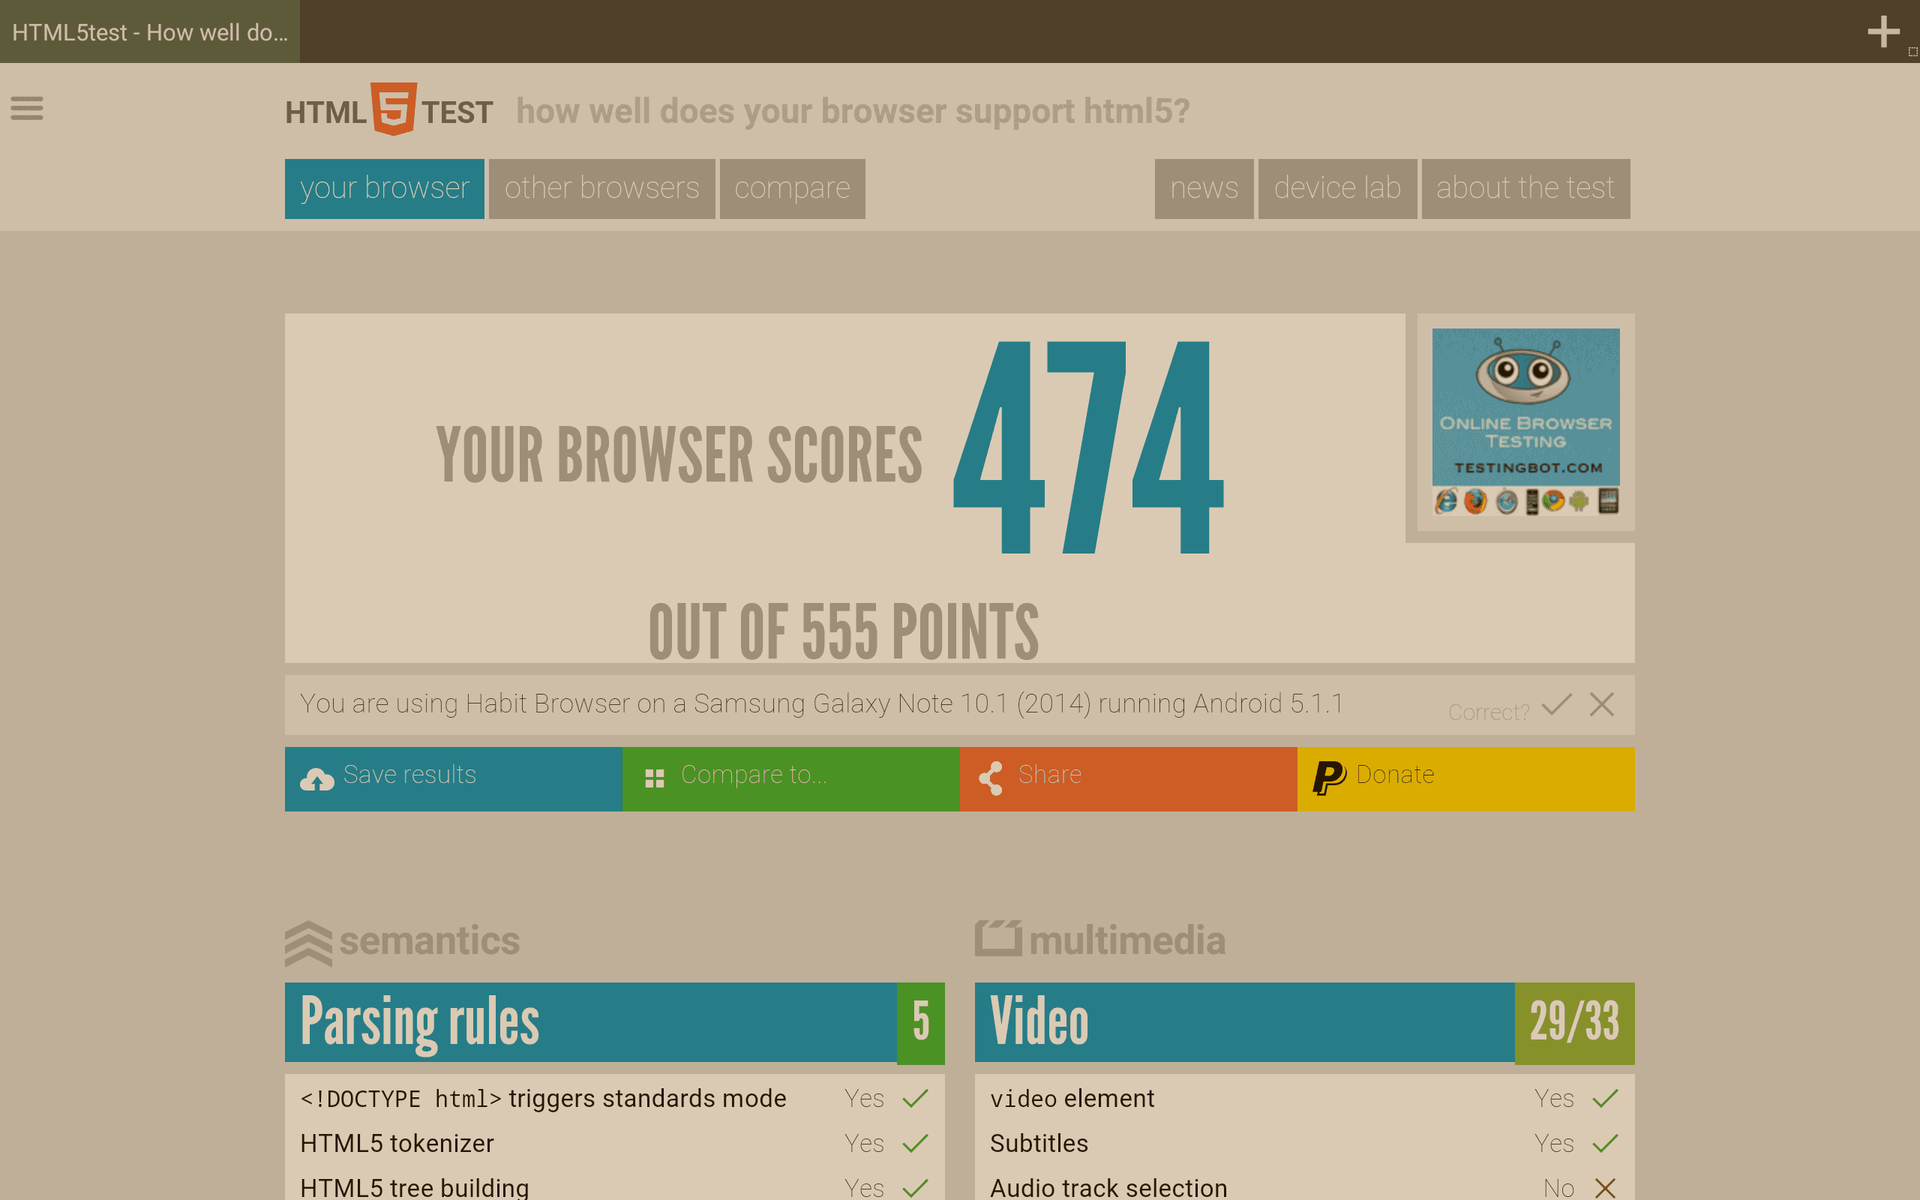Screen dimensions: 1920x1200
Task: Click the PayPal icon on Donate
Action: click(x=1329, y=777)
